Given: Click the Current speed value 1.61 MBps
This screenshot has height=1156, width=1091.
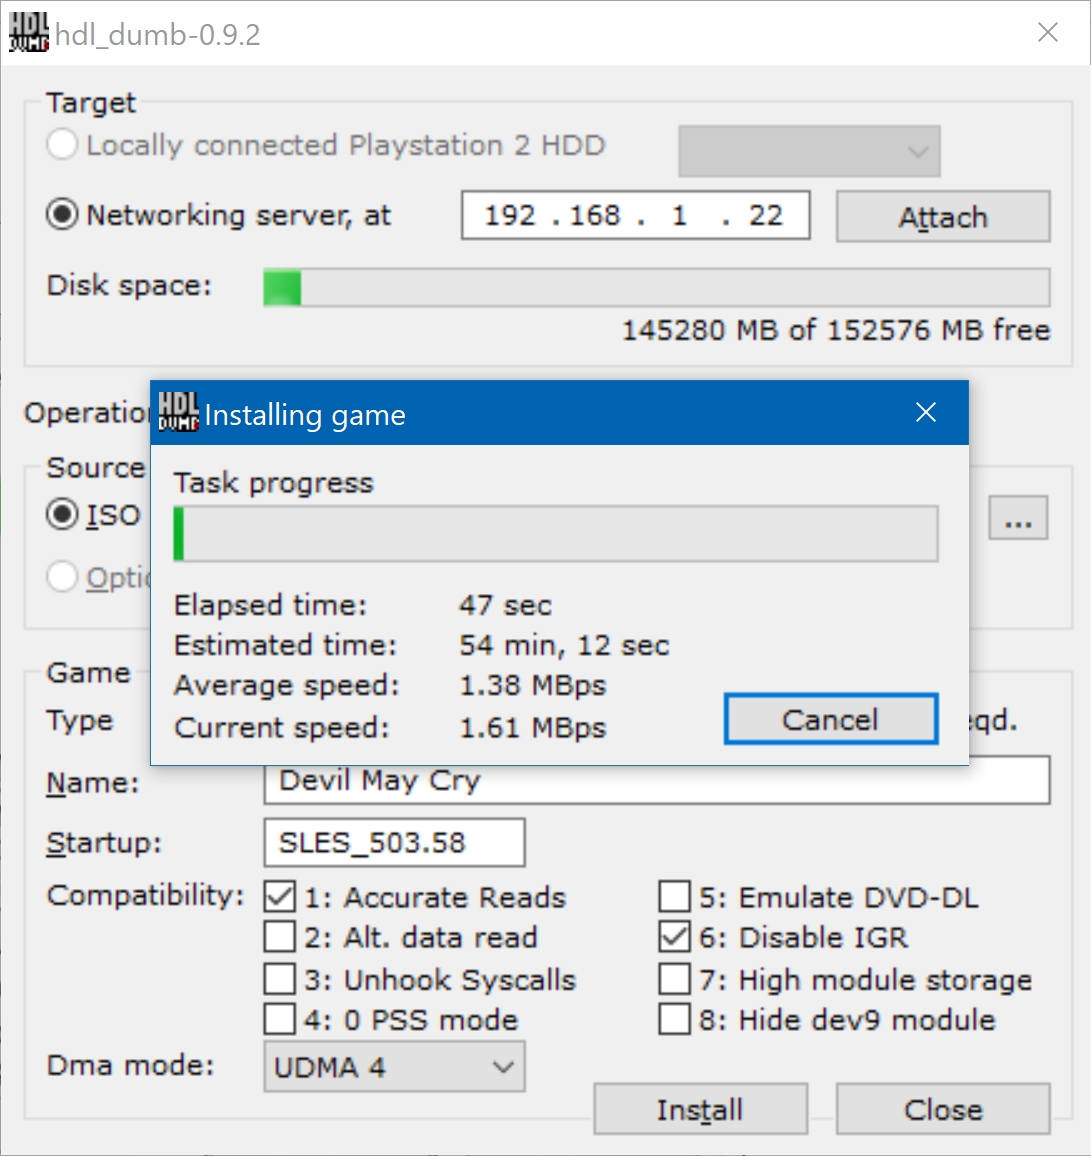Looking at the screenshot, I should (532, 728).
